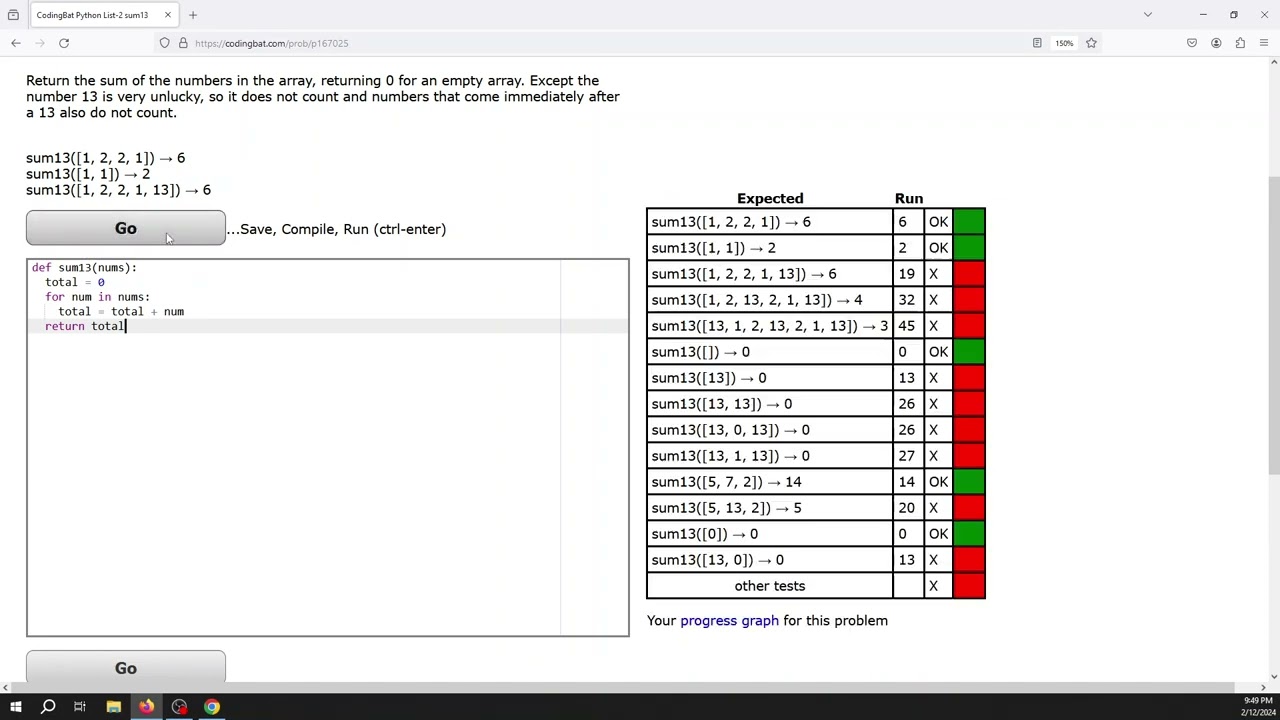Expand the list all tabs dropdown
Viewport: 1280px width, 720px height.
[1148, 15]
